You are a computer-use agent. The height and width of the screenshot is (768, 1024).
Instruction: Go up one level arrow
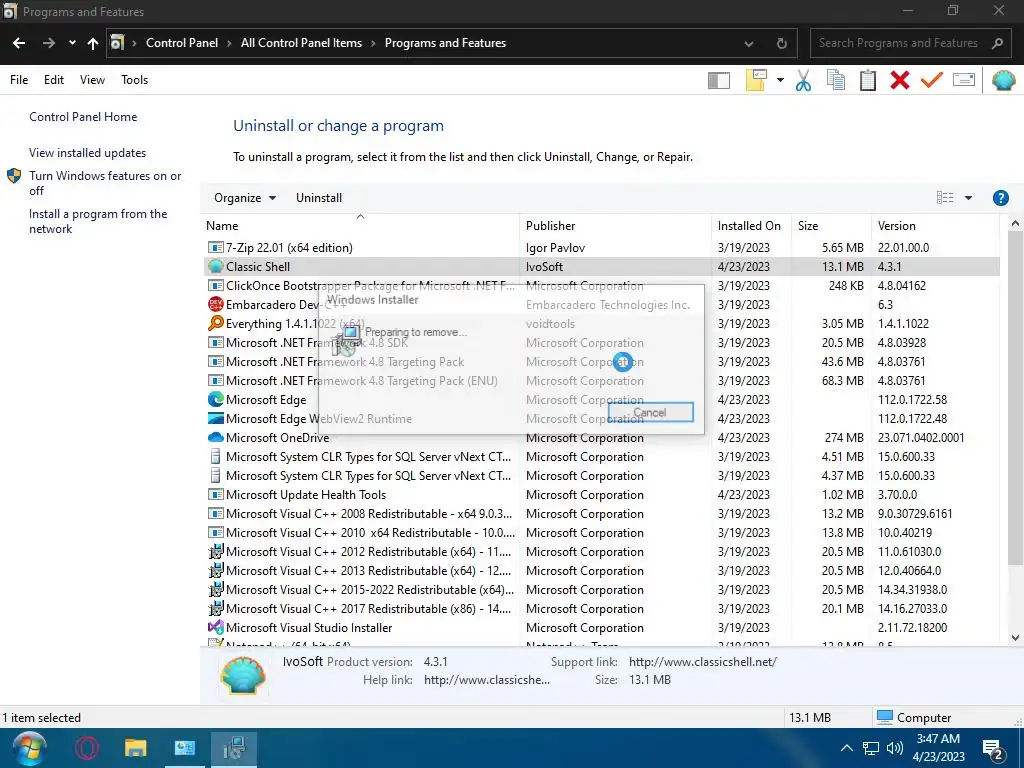(x=93, y=43)
